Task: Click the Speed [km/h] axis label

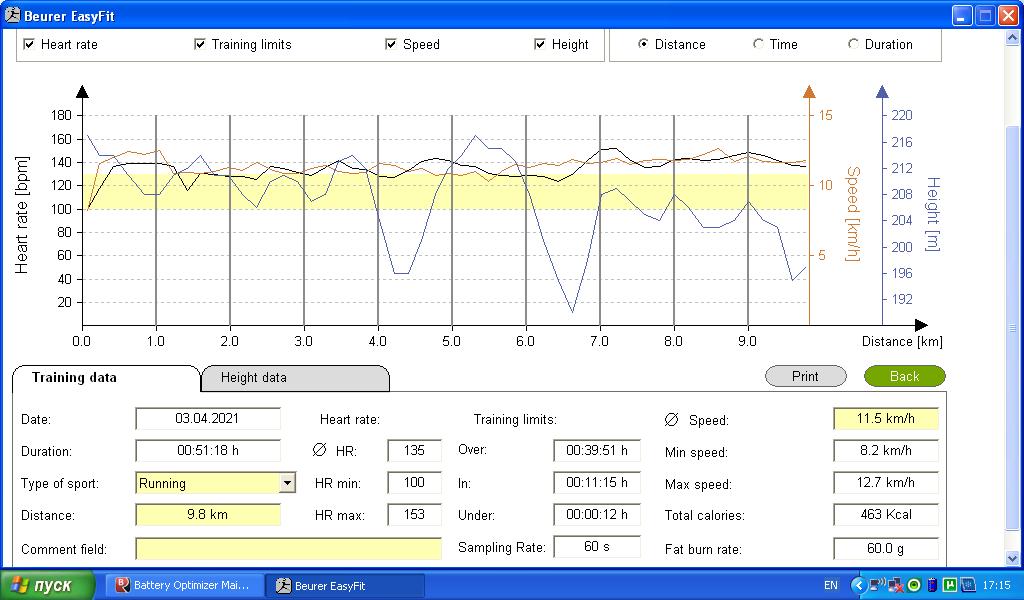Action: tap(853, 214)
